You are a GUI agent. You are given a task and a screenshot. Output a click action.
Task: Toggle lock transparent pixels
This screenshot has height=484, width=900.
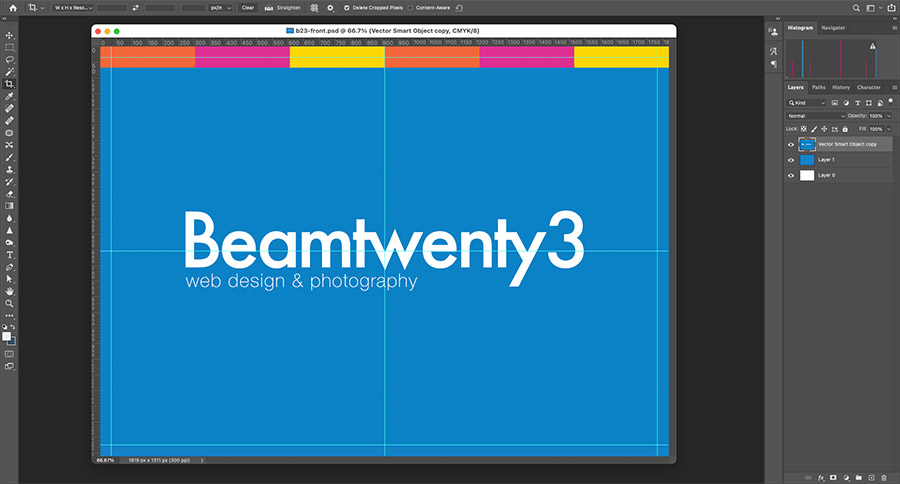pyautogui.click(x=804, y=129)
